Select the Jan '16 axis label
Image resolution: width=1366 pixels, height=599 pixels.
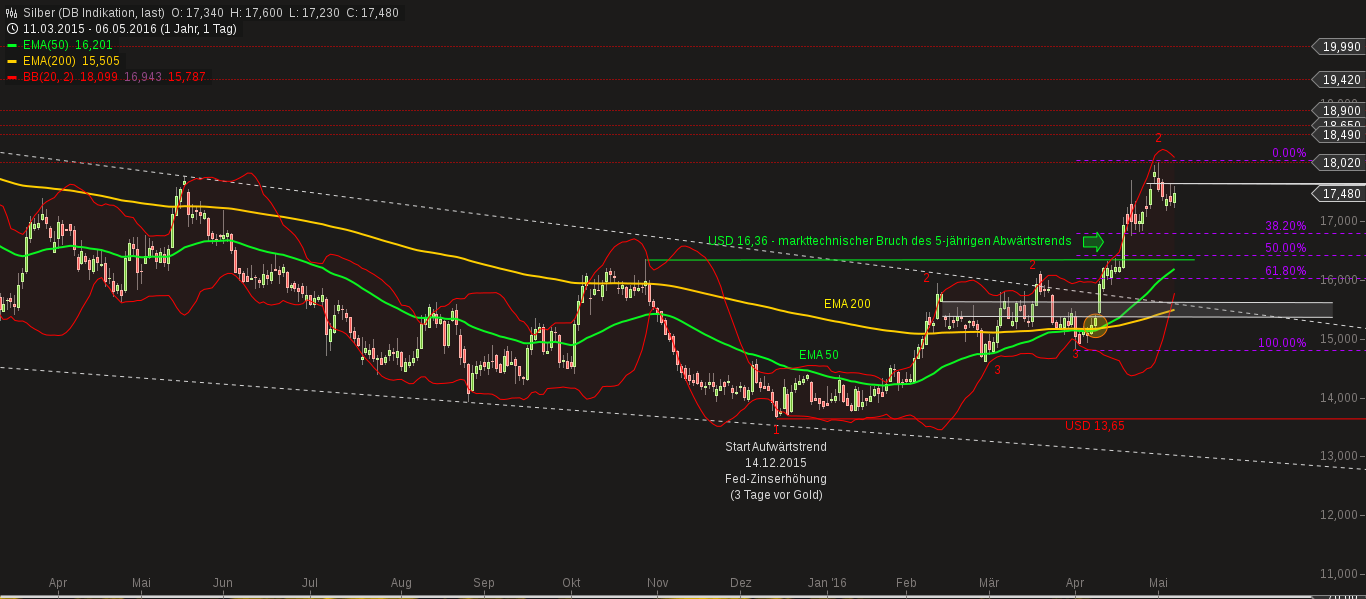point(827,582)
